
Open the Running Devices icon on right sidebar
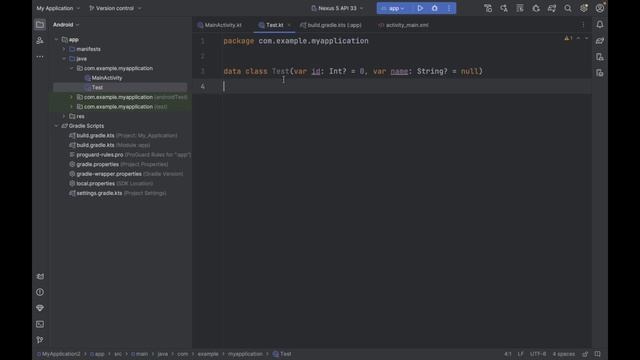click(600, 73)
